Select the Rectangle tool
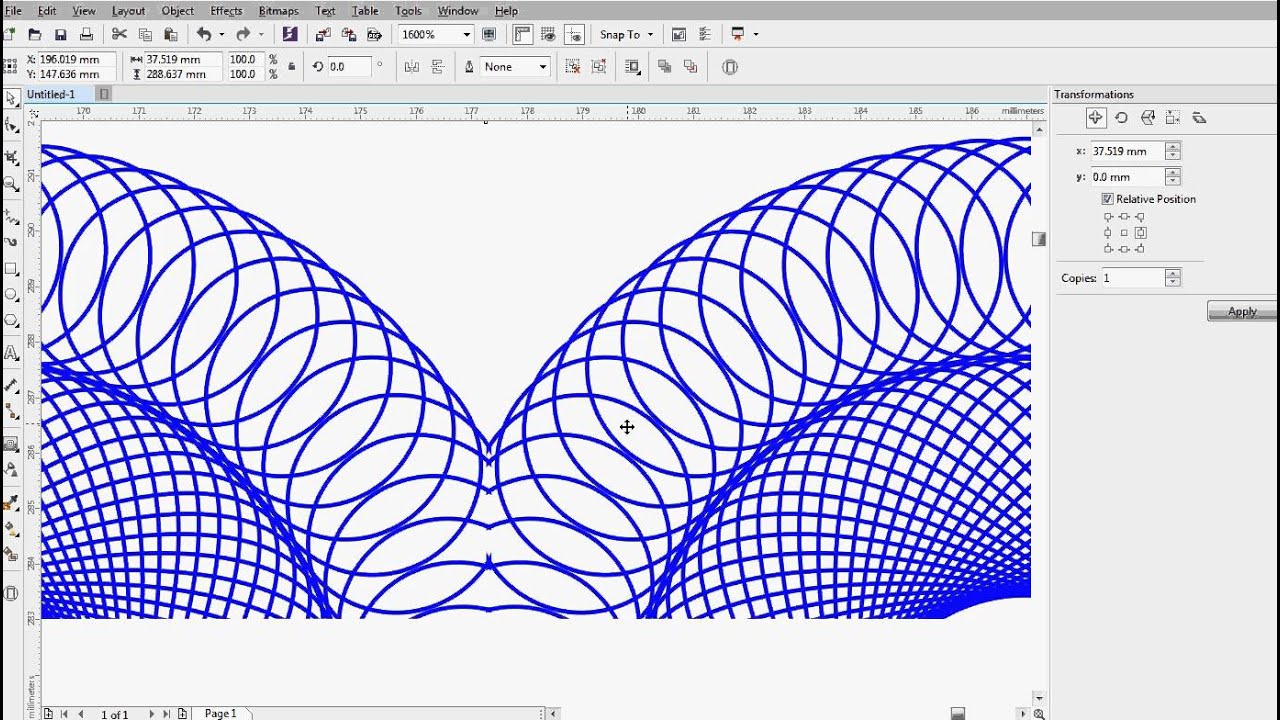 coord(11,269)
